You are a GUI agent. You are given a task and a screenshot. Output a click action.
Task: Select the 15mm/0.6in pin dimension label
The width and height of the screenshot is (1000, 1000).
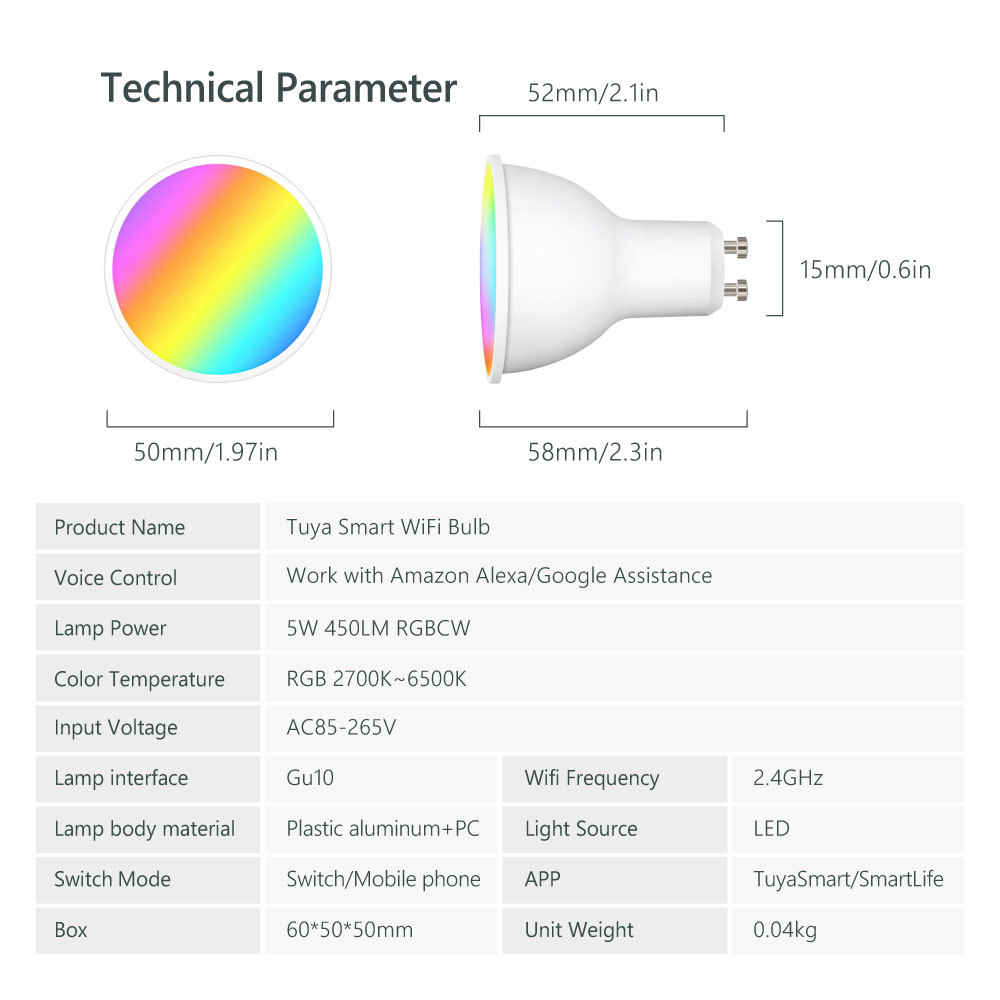pos(865,269)
